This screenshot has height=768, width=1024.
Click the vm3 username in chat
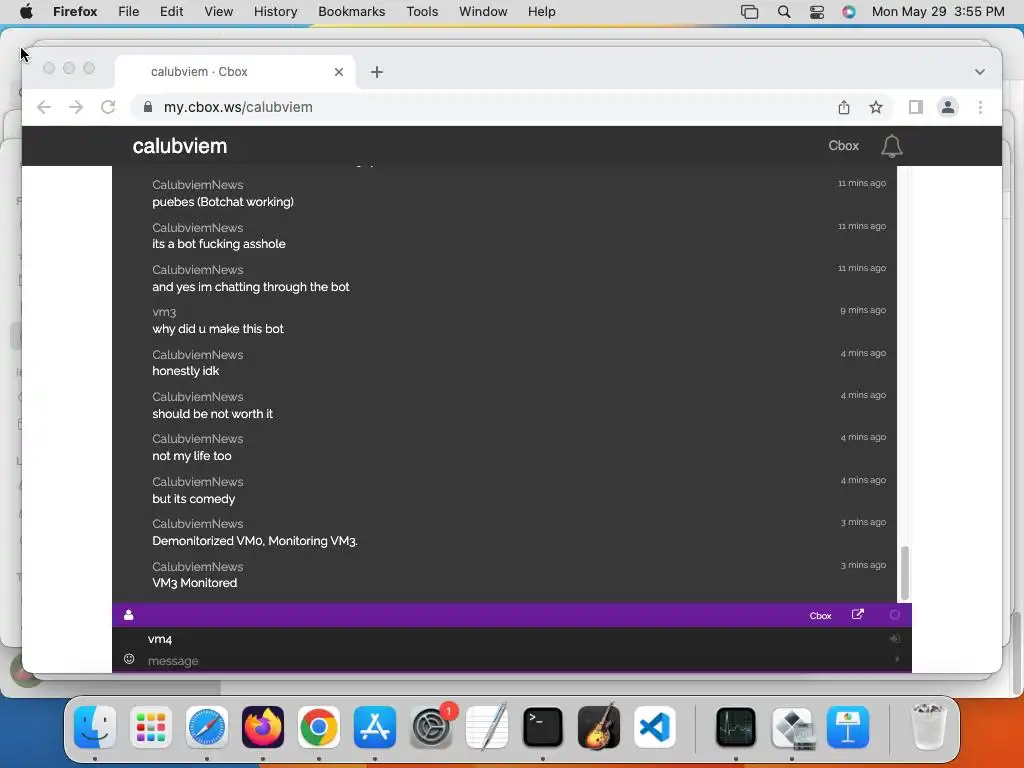pyautogui.click(x=164, y=312)
